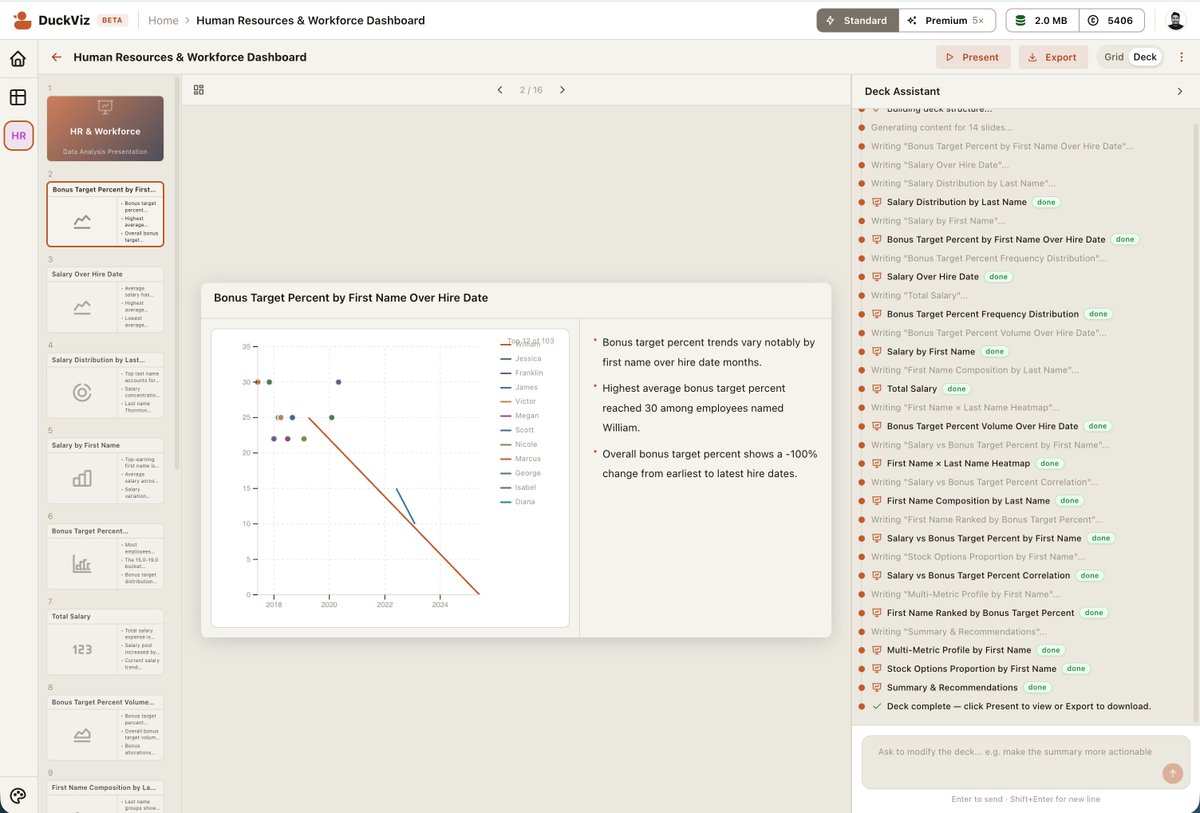Select Total Salary slide thumbnail
Screen dimensions: 1200x813
(105, 642)
